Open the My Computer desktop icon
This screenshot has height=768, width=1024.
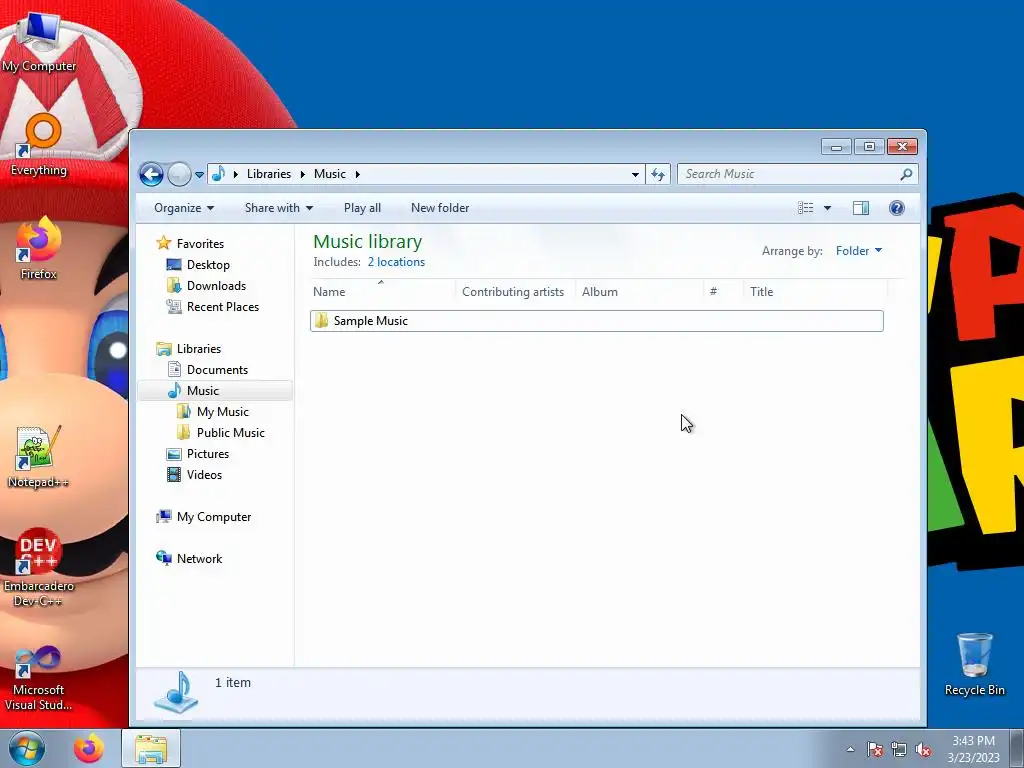coord(39,44)
